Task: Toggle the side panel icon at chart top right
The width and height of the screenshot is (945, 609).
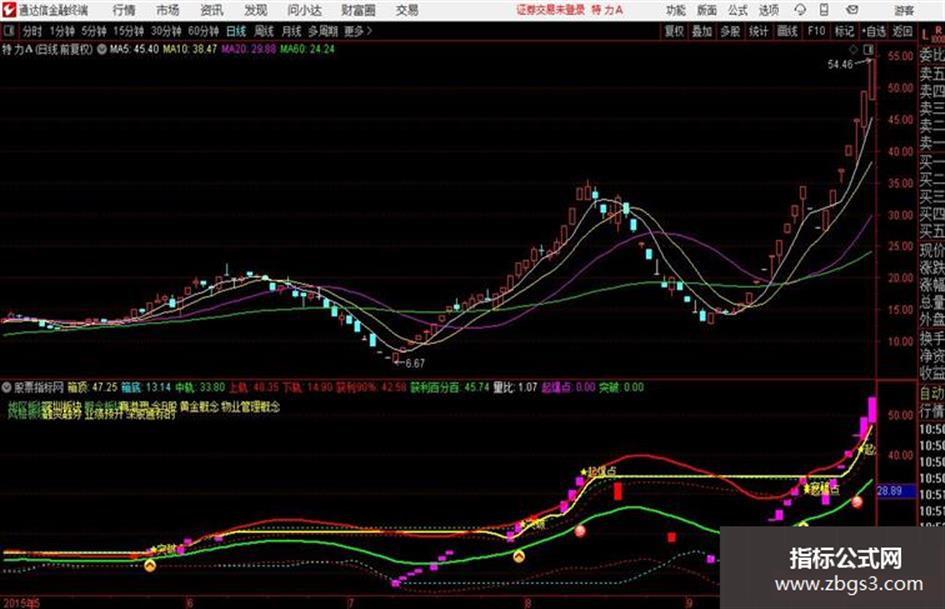Action: tap(868, 49)
